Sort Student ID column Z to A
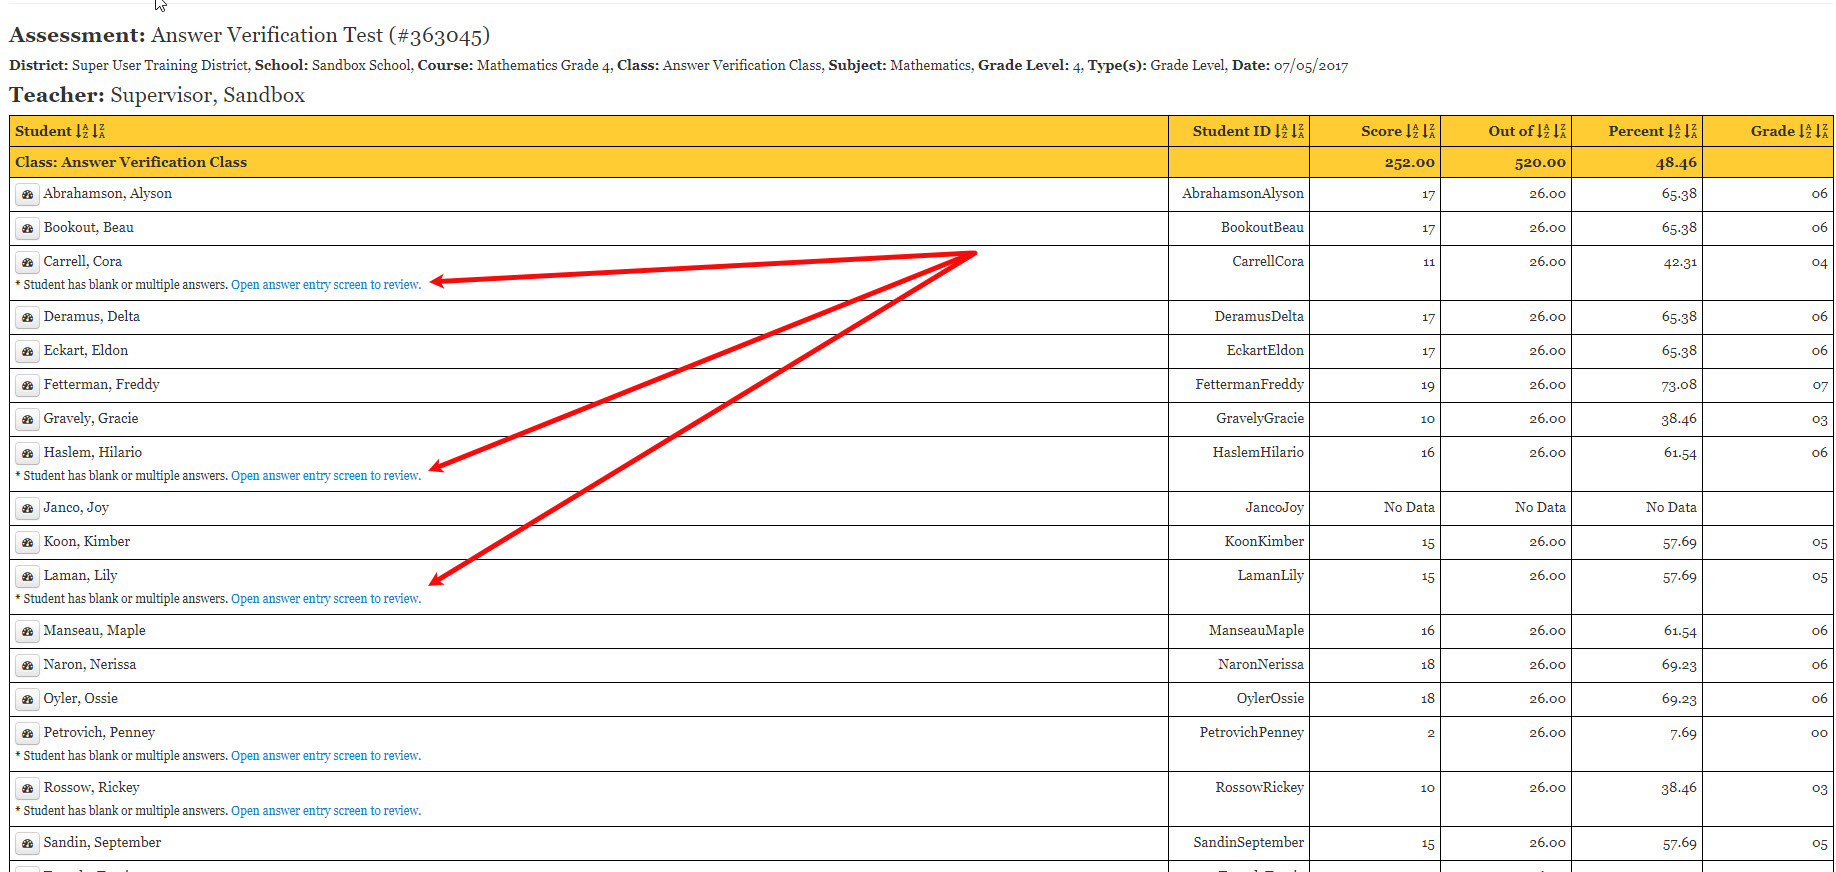 [1298, 131]
